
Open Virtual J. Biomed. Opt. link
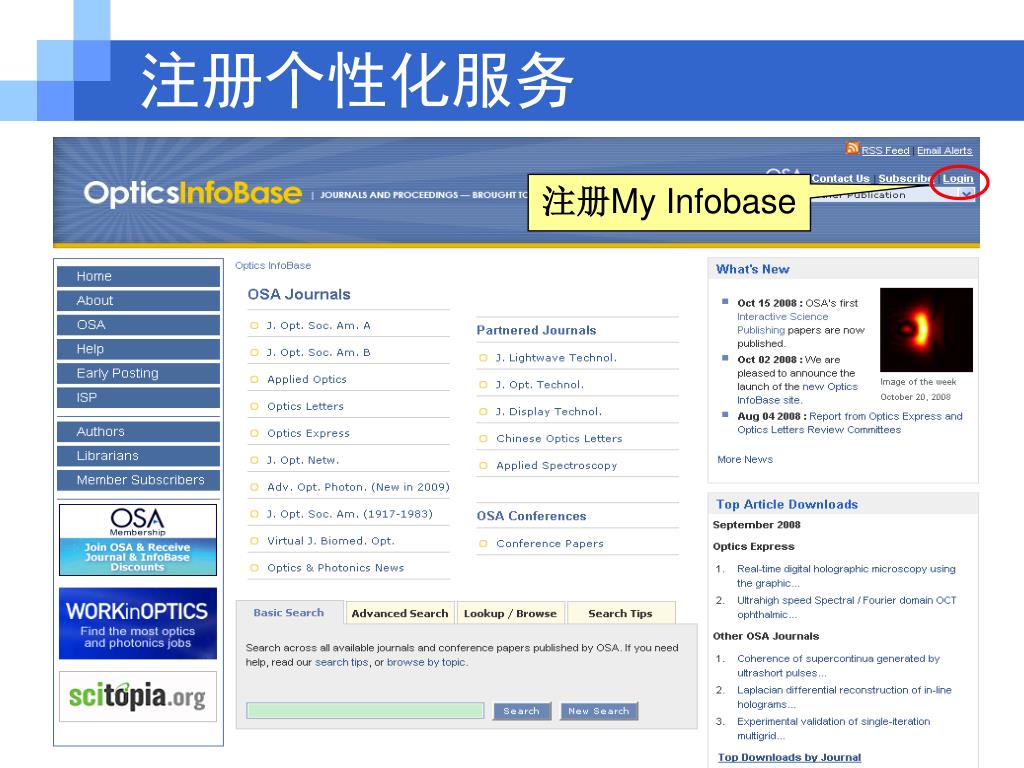[330, 541]
